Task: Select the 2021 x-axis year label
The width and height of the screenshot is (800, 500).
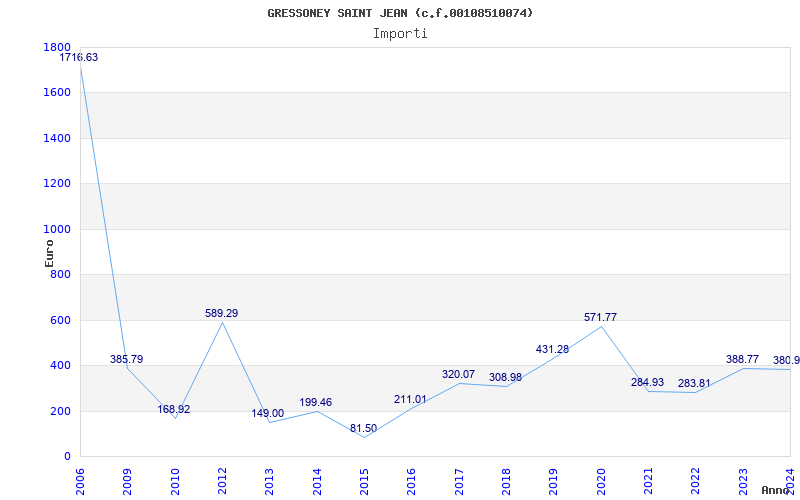Action: [x=648, y=482]
